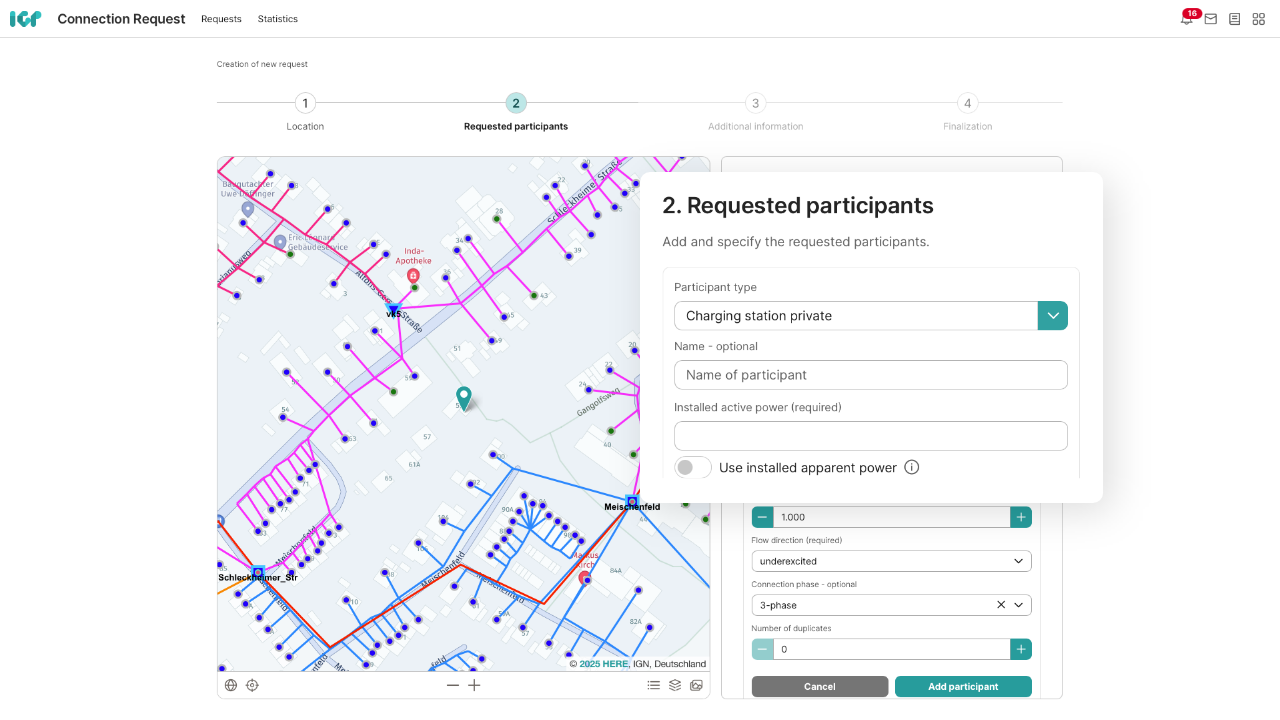Screen dimensions: 1280x720
Task: Expand the Participant type dropdown
Action: pos(1052,316)
